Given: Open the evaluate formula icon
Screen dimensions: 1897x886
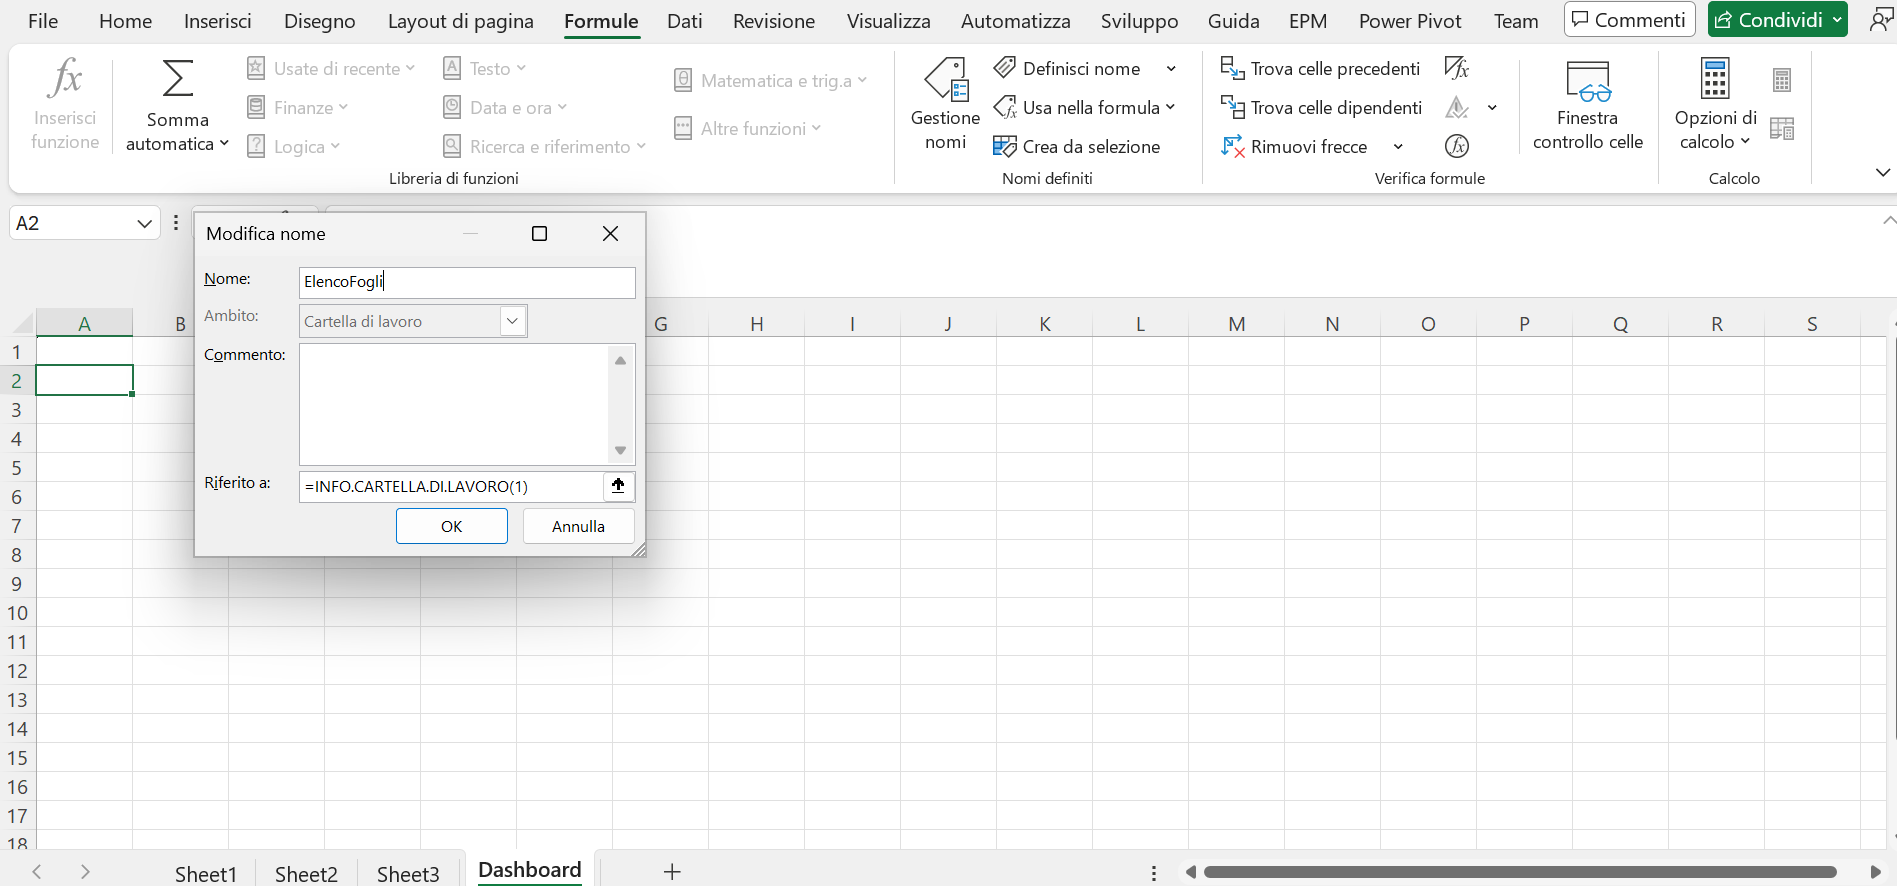Looking at the screenshot, I should [1457, 146].
